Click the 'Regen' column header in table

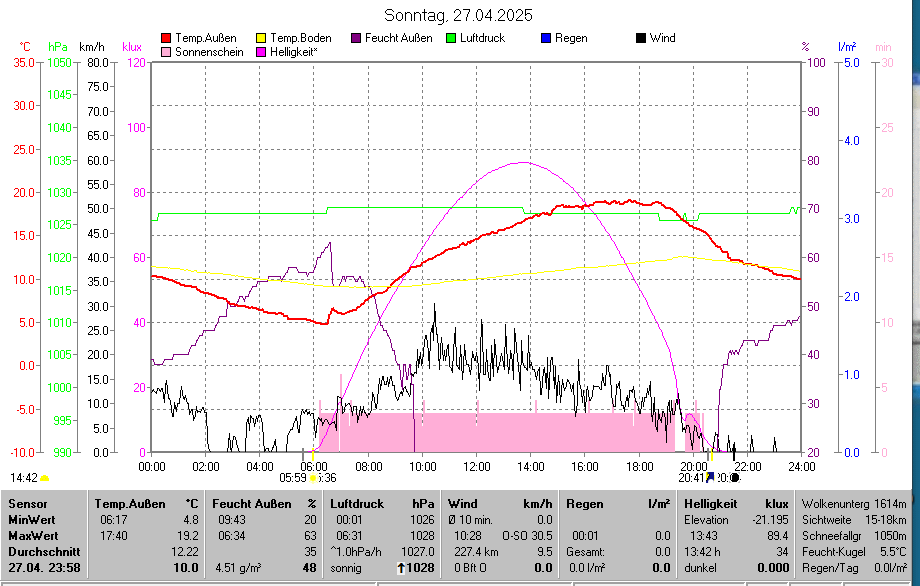[584, 504]
